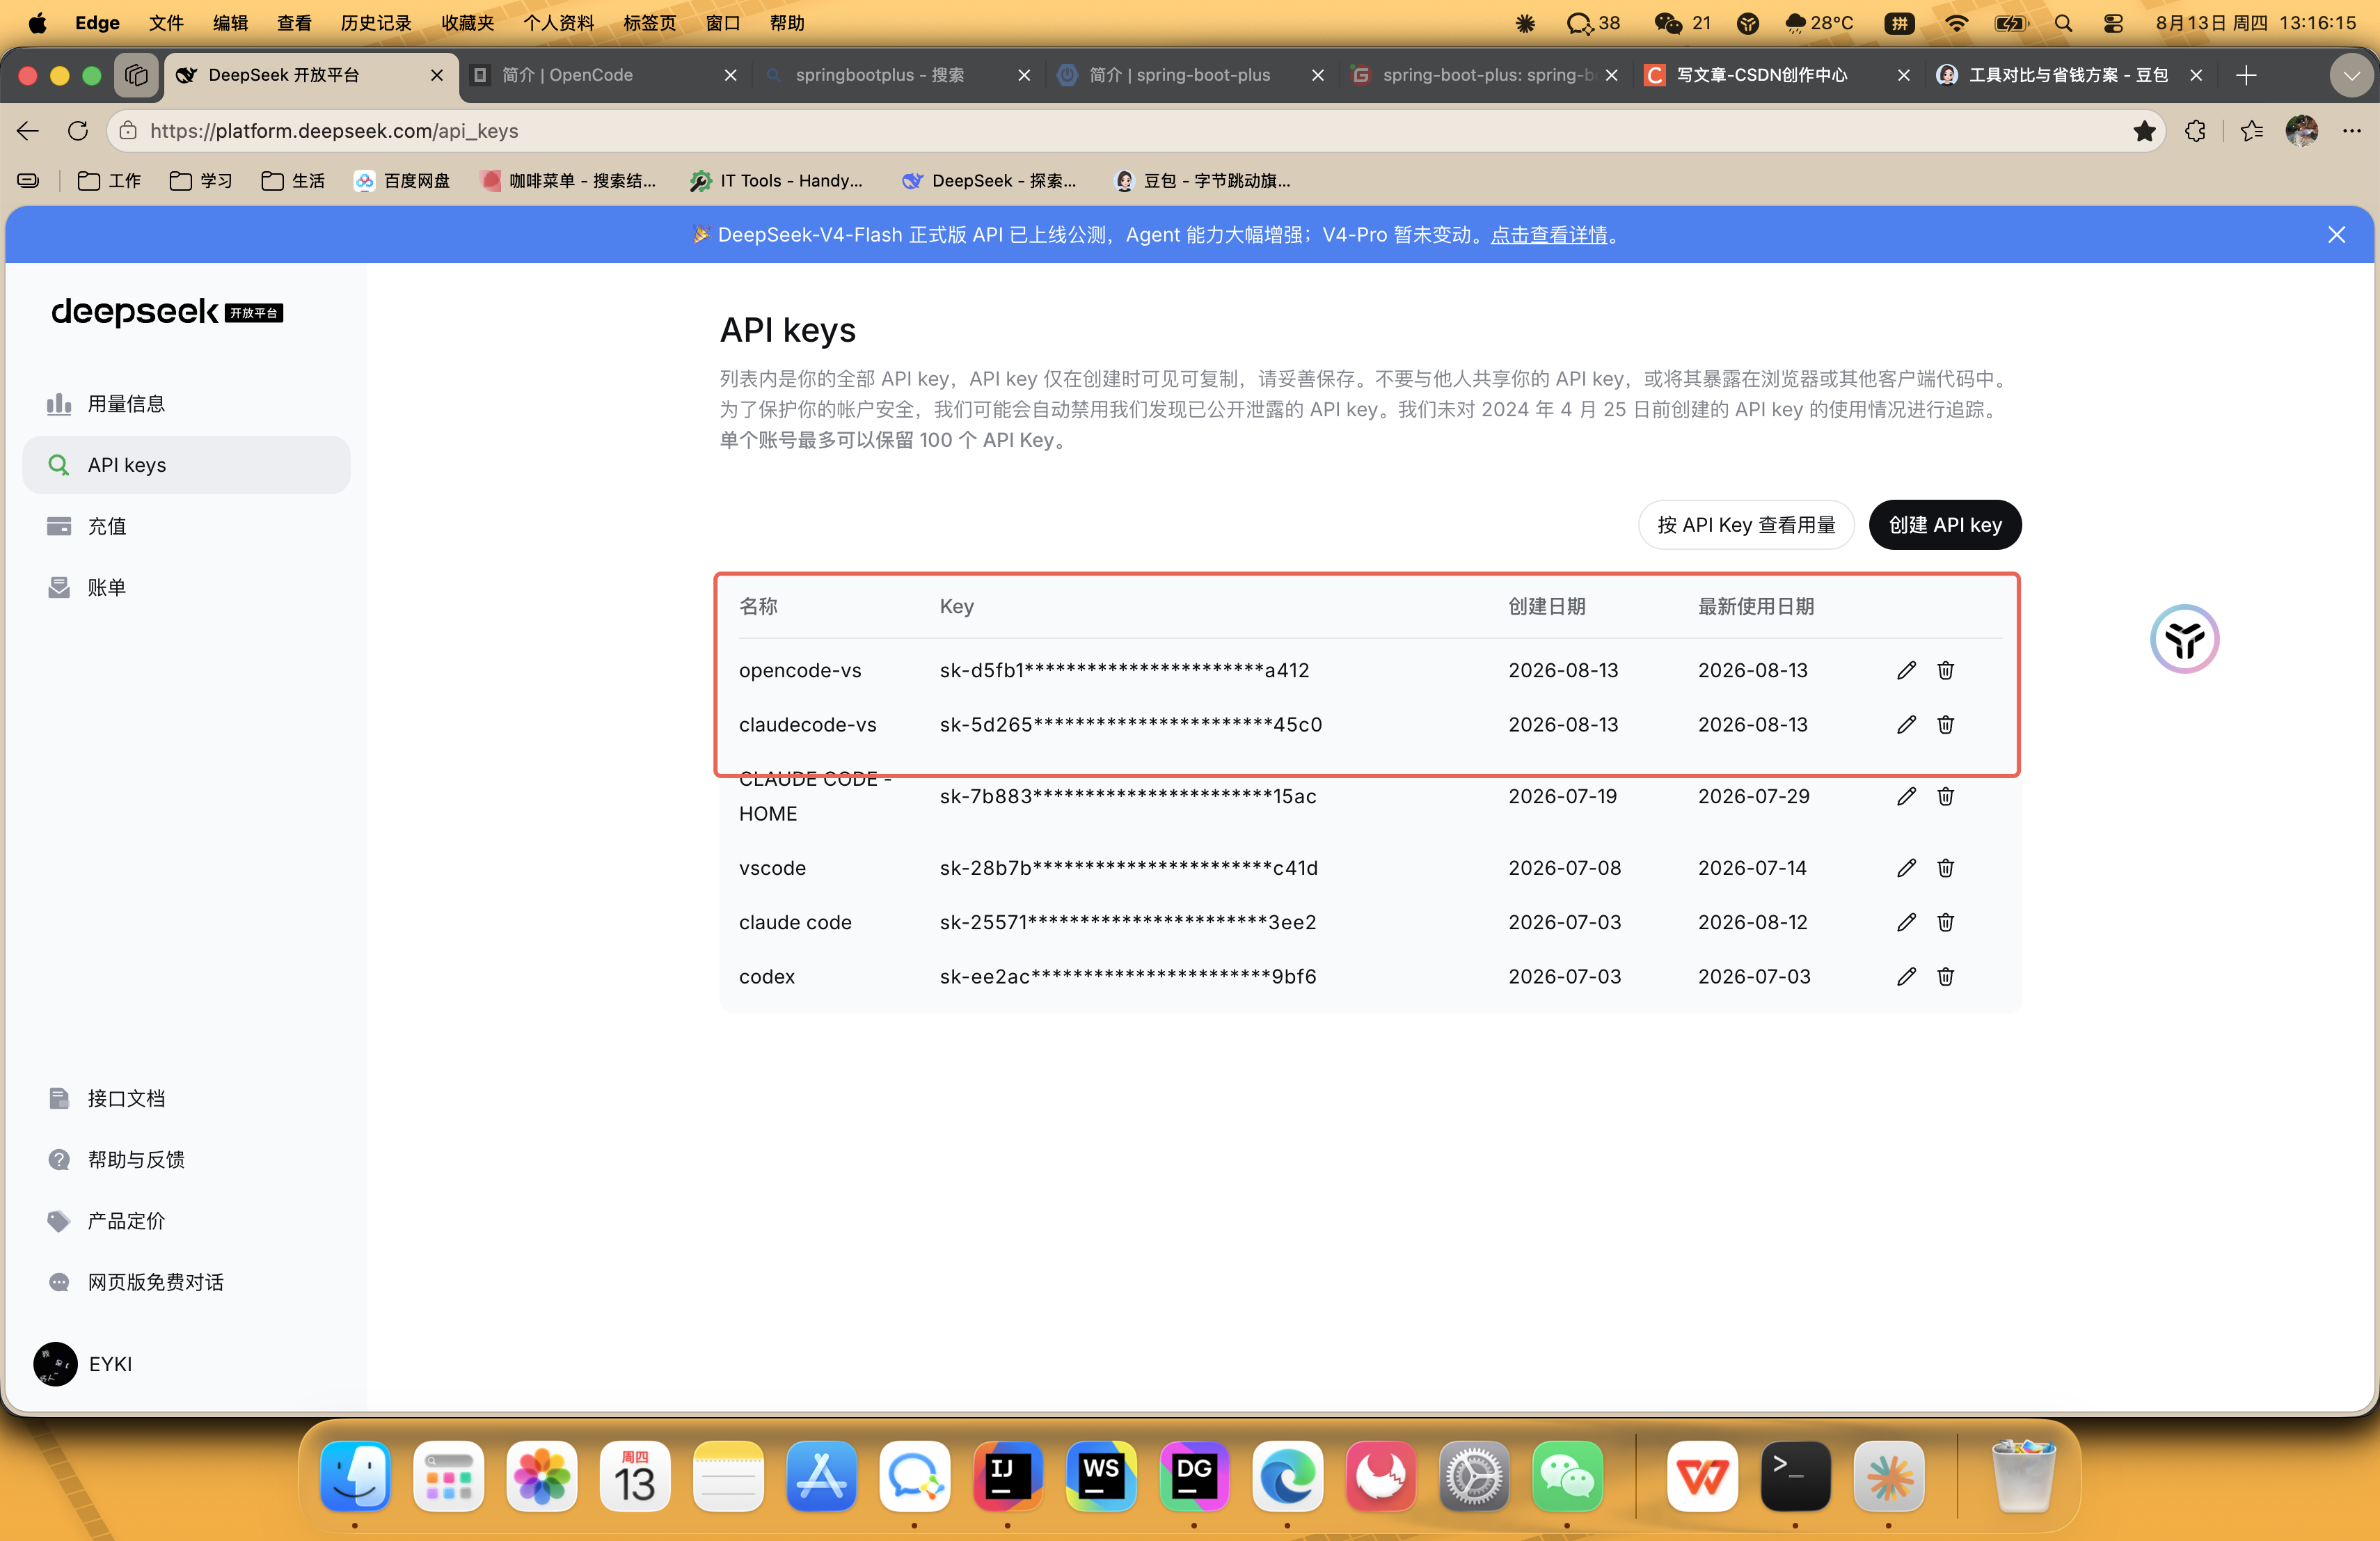Bookmark this page with the star icon
2380x1541 pixels.
click(2143, 131)
